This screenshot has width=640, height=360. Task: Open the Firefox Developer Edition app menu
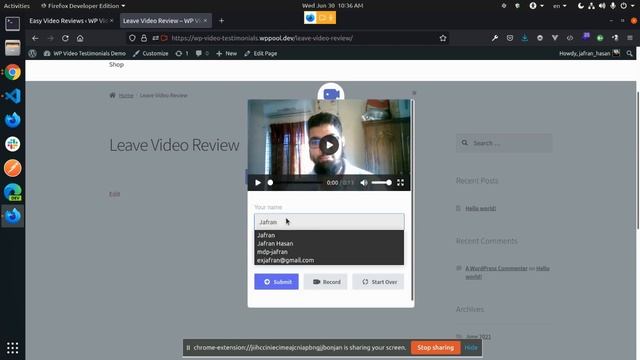pyautogui.click(x=83, y=6)
